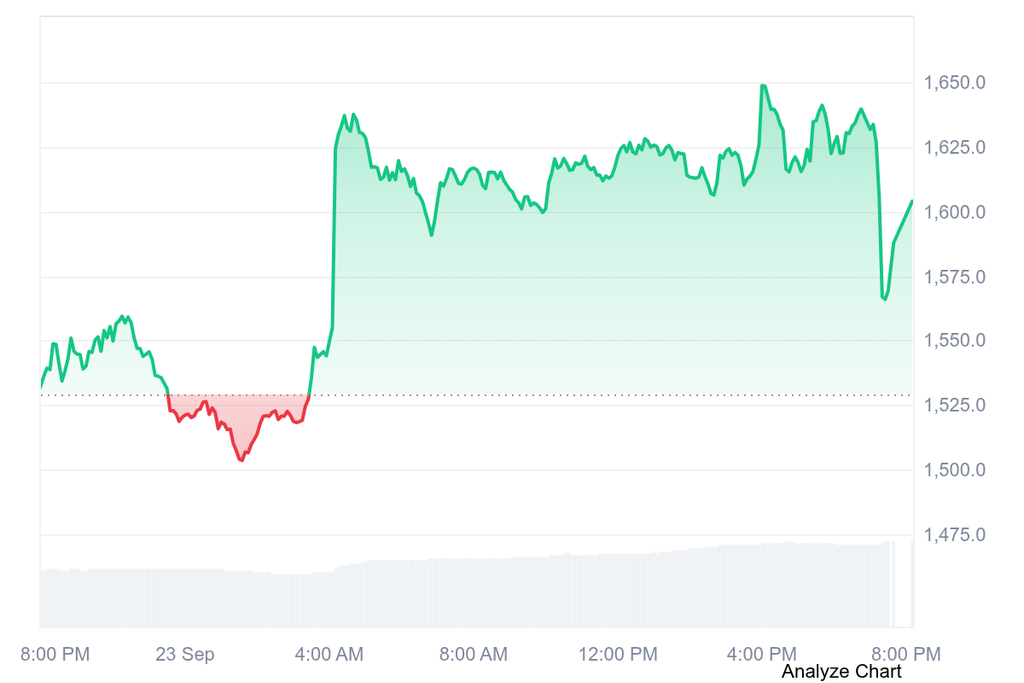
Task: Click the final 8:00 PM time label
Action: coord(906,654)
